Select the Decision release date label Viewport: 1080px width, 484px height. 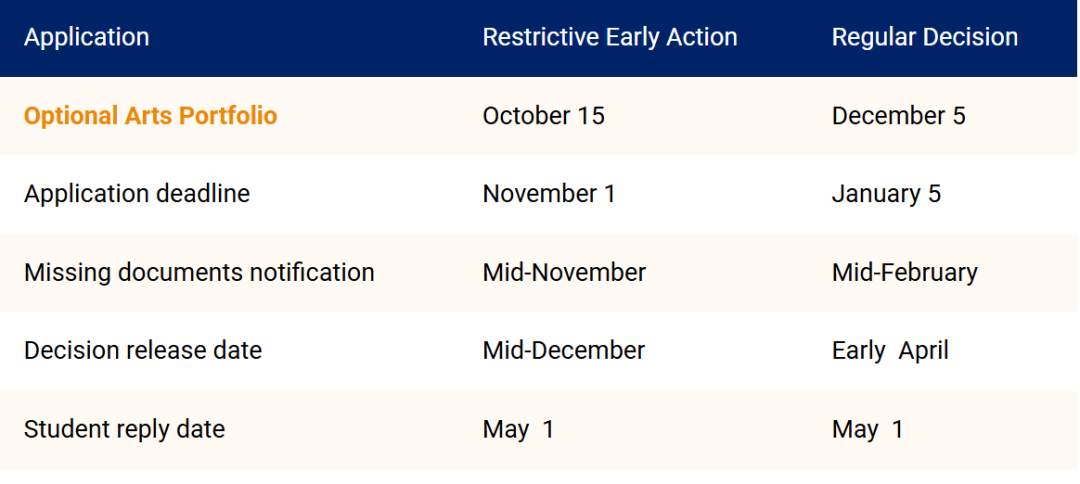[143, 350]
